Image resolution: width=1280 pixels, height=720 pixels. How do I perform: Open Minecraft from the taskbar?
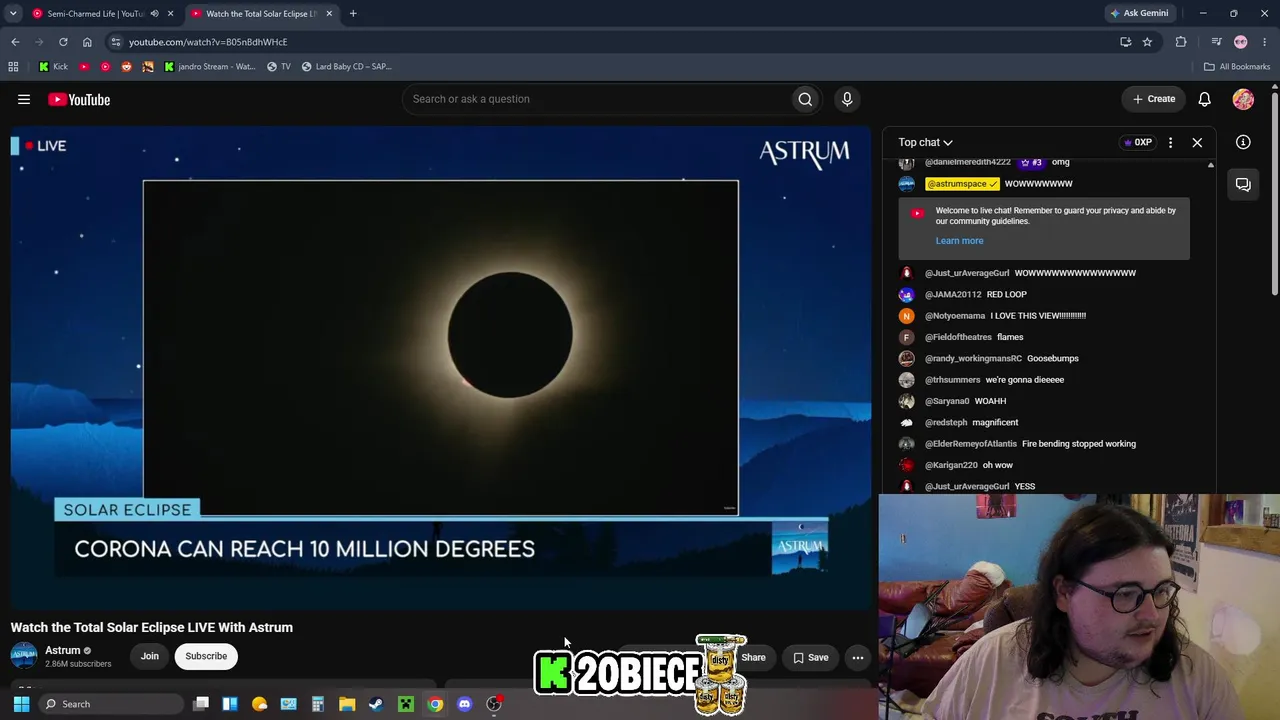click(406, 704)
